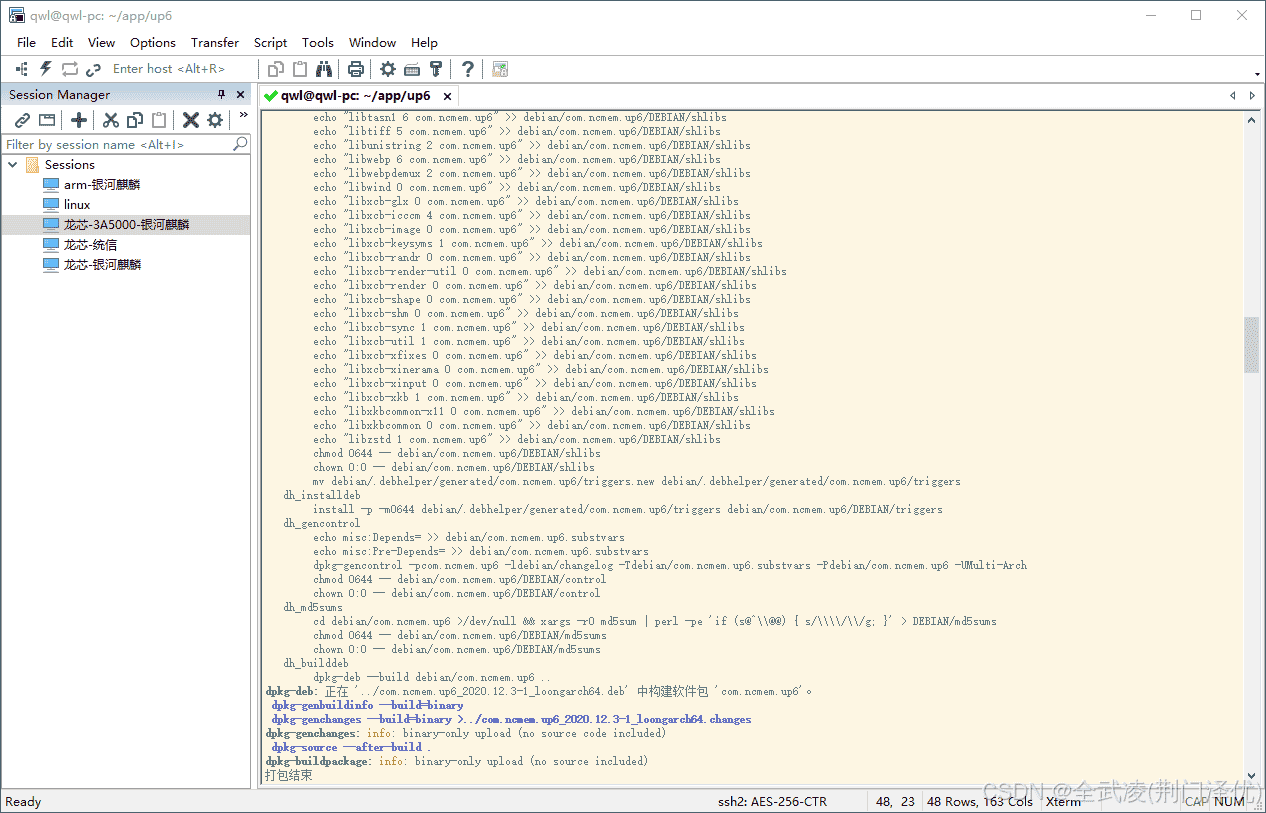Open the Script menu
This screenshot has height=813, width=1266.
270,43
